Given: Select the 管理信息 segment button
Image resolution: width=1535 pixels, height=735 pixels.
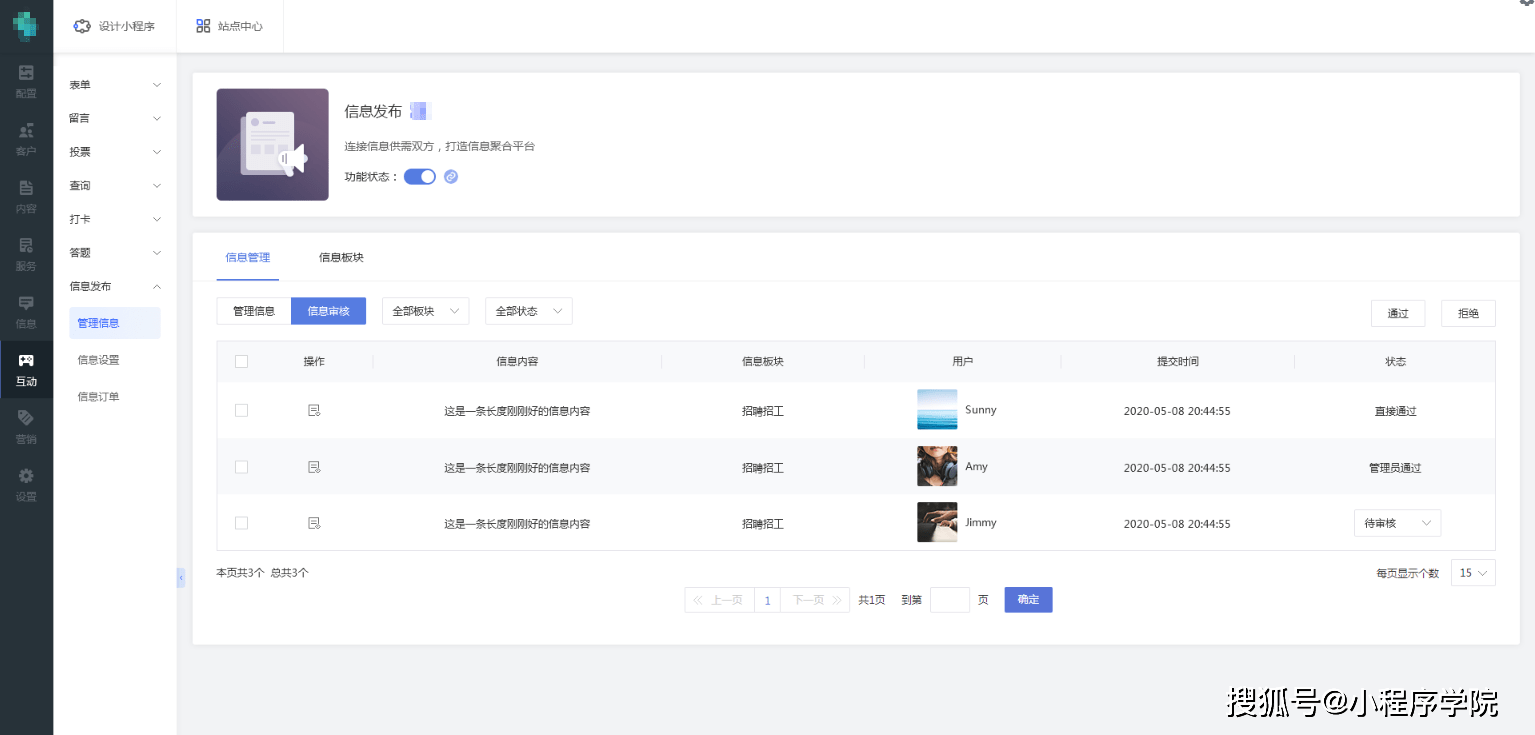Looking at the screenshot, I should (x=254, y=311).
